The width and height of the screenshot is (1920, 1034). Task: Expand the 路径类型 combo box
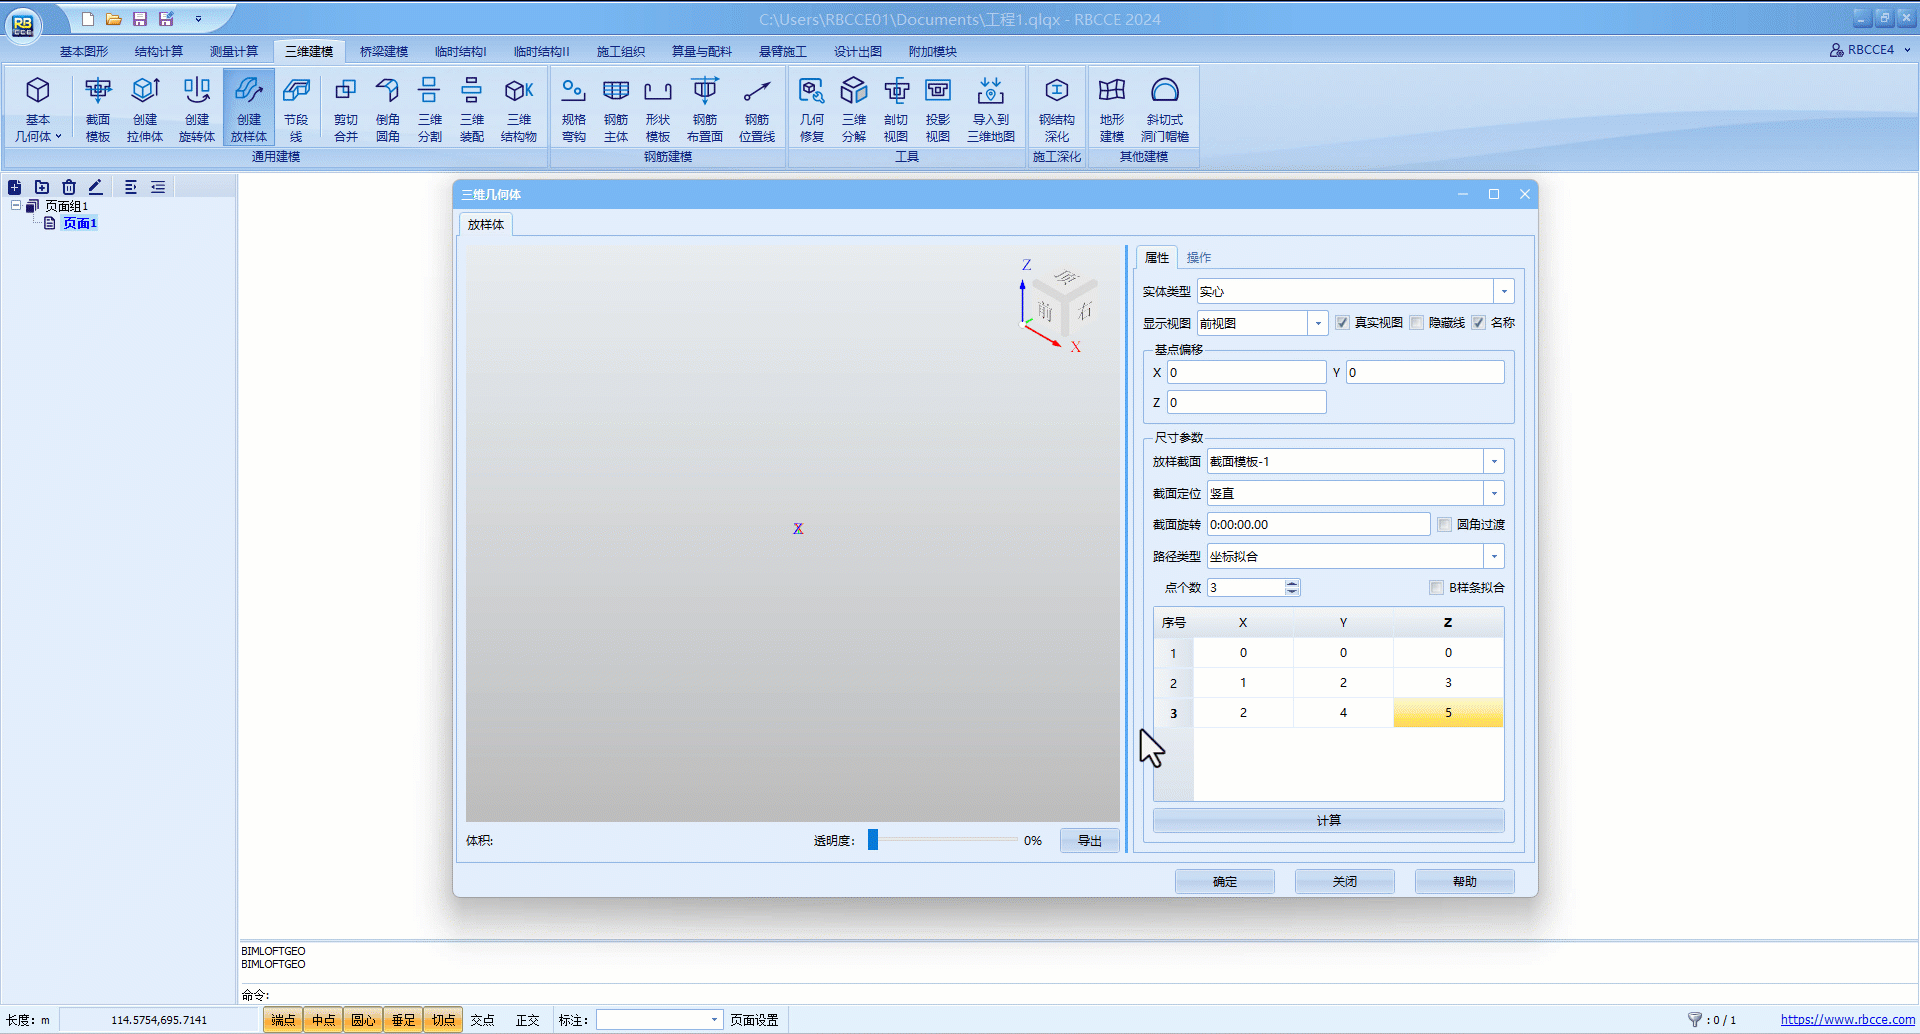[1494, 557]
